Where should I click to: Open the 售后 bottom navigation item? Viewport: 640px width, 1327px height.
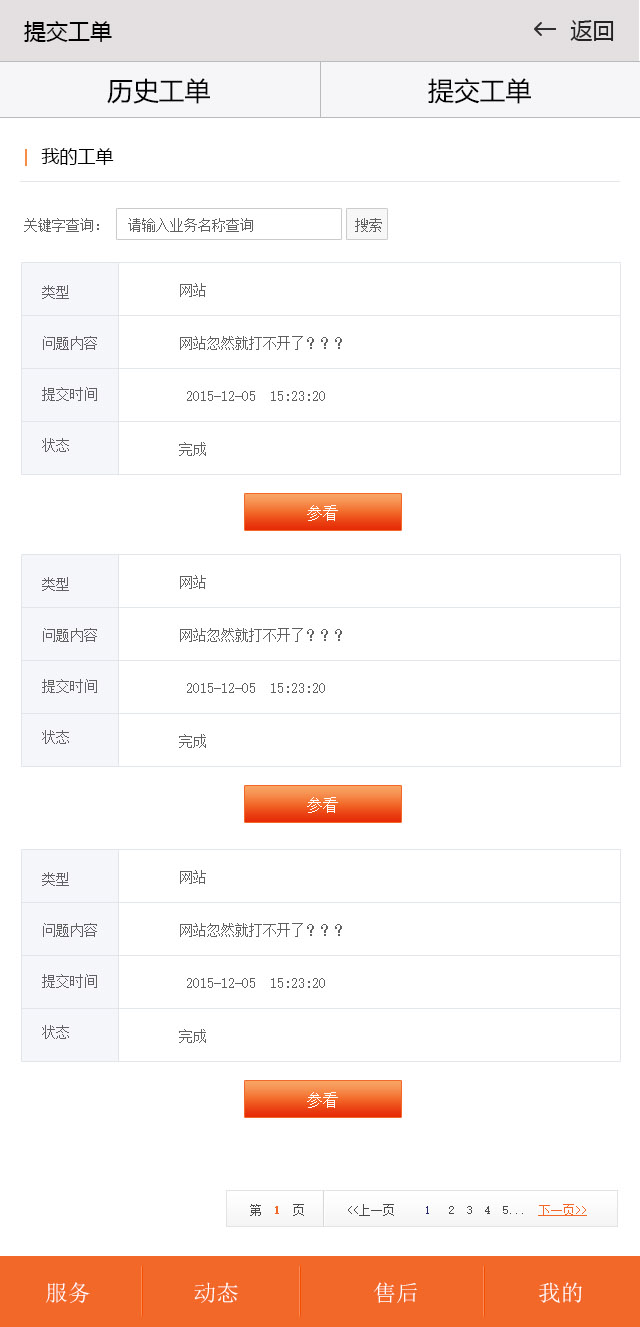(396, 1292)
